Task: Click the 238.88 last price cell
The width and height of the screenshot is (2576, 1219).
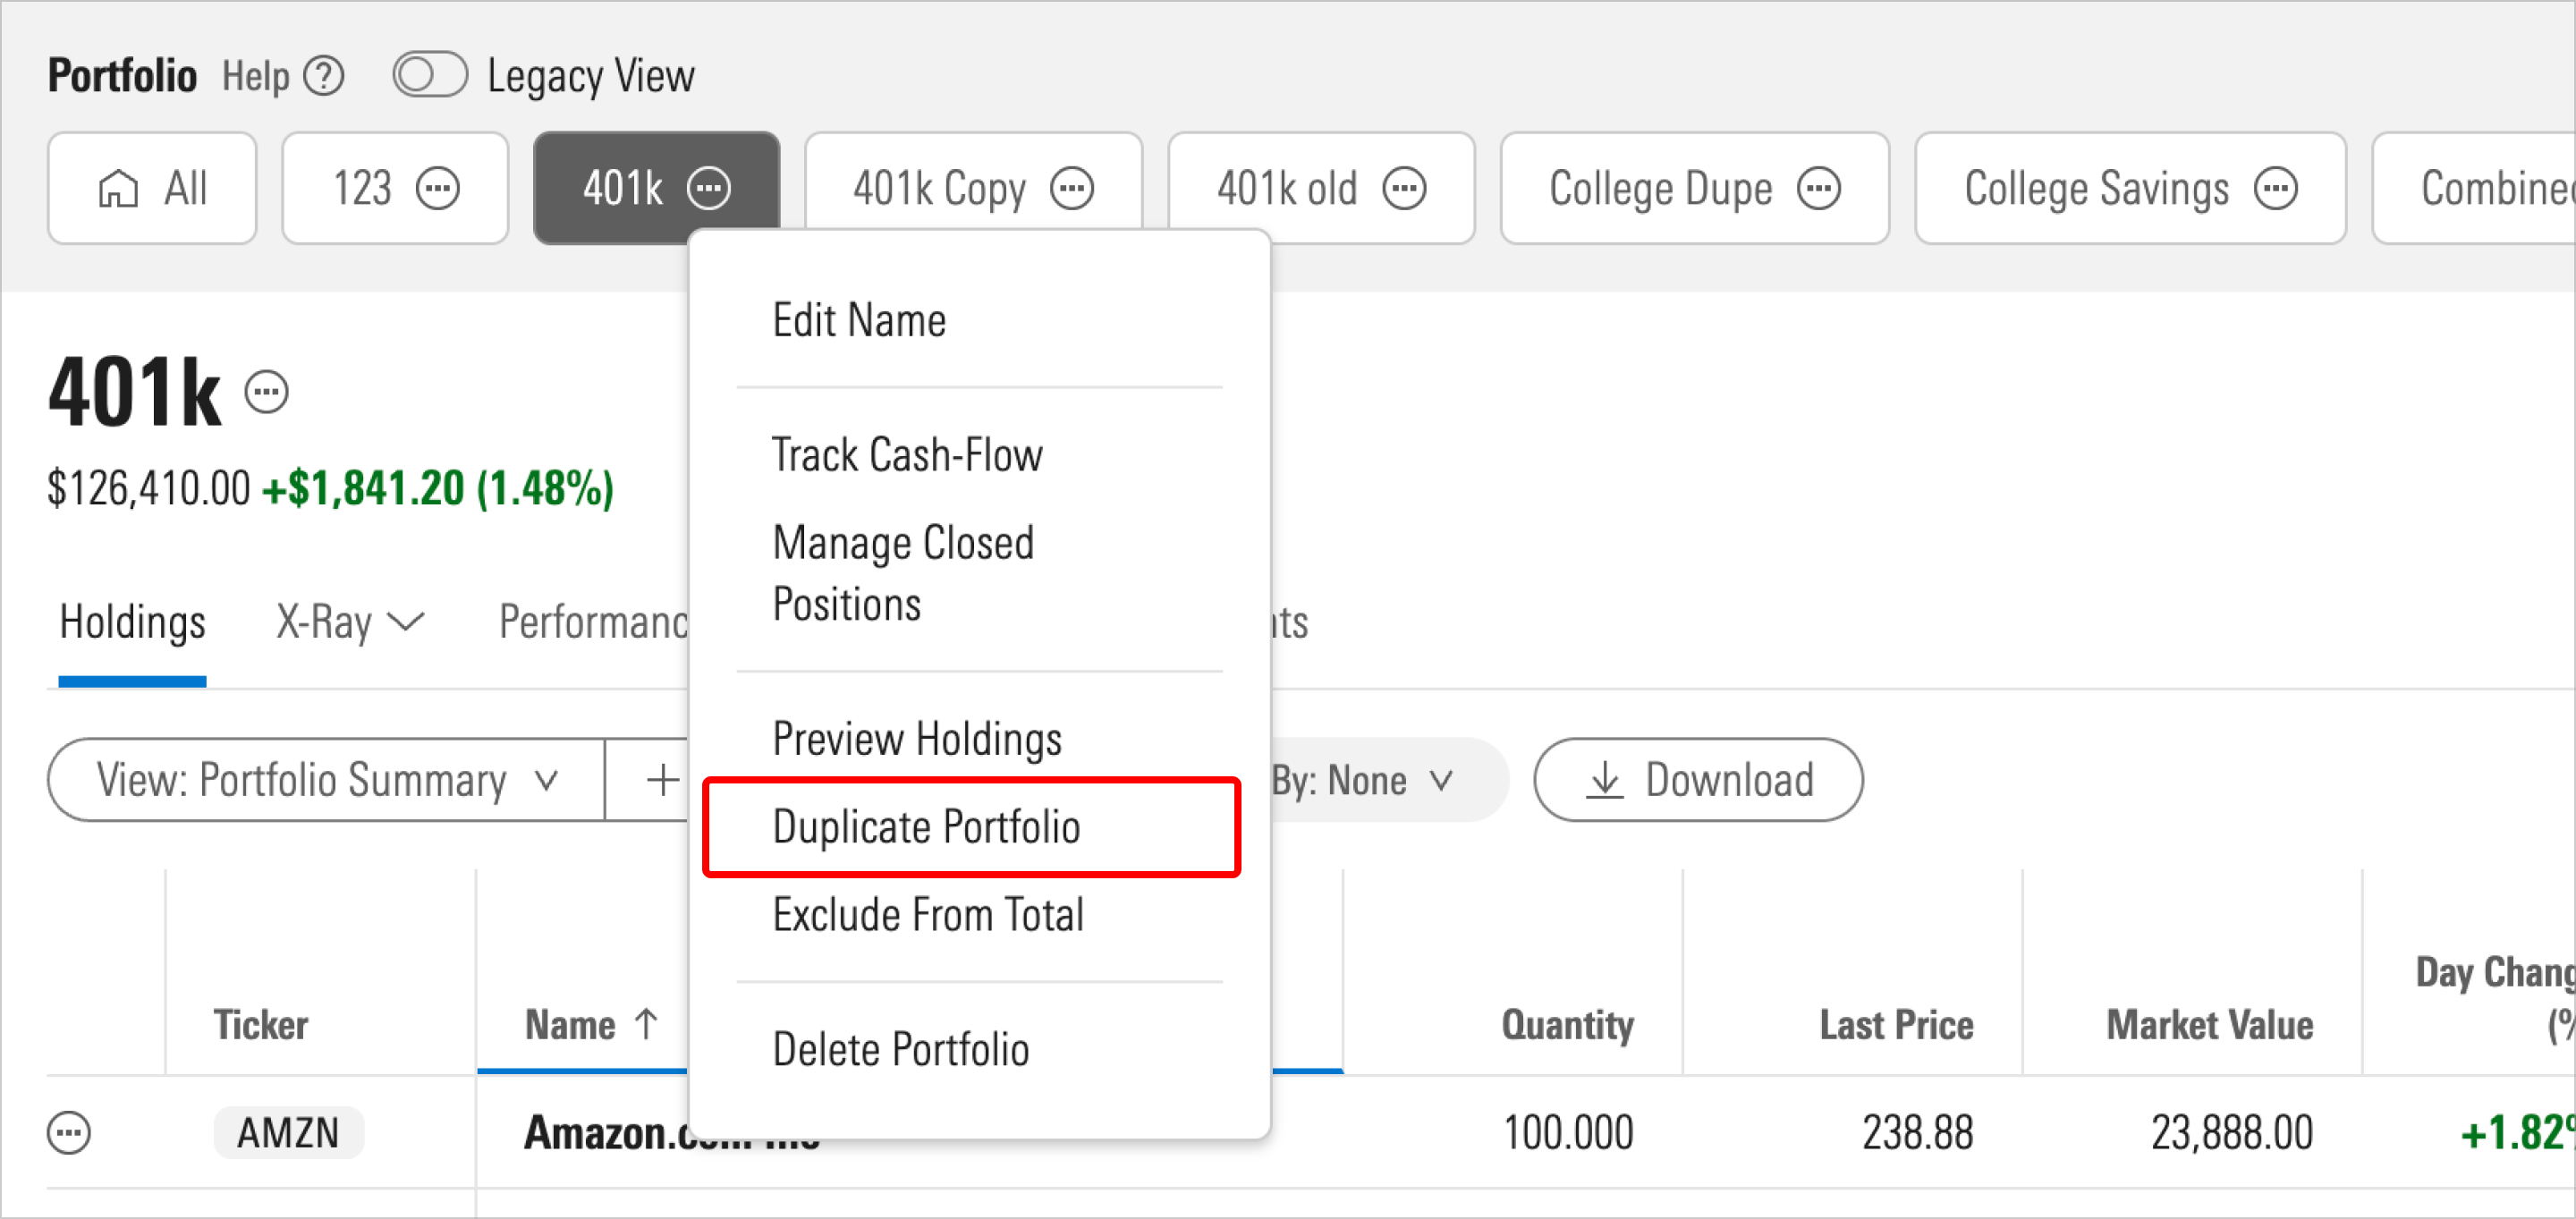Action: click(x=1917, y=1133)
